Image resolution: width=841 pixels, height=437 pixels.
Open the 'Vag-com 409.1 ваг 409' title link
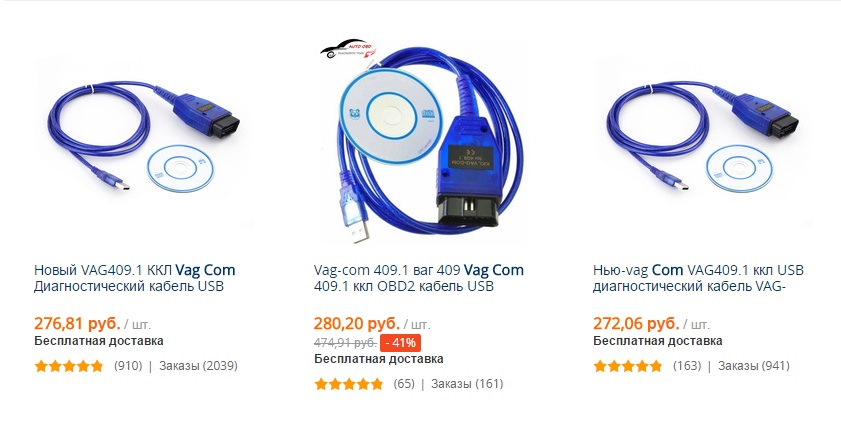point(419,278)
